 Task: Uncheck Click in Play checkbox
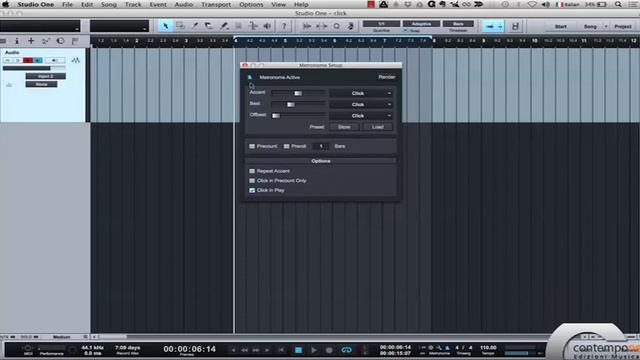pos(252,190)
